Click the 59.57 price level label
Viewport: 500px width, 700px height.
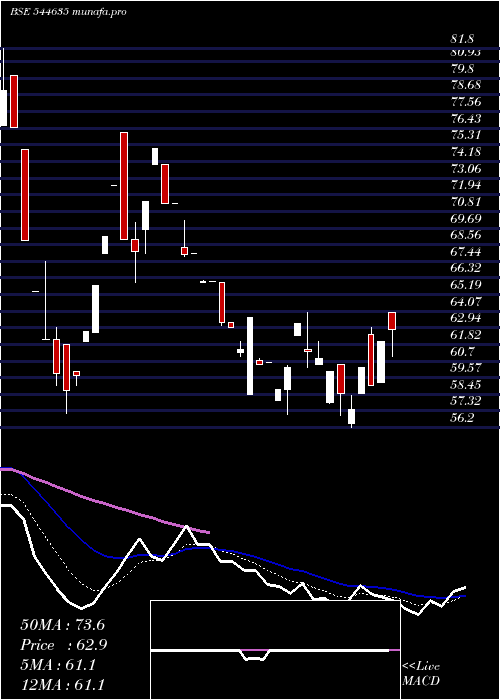pyautogui.click(x=466, y=368)
